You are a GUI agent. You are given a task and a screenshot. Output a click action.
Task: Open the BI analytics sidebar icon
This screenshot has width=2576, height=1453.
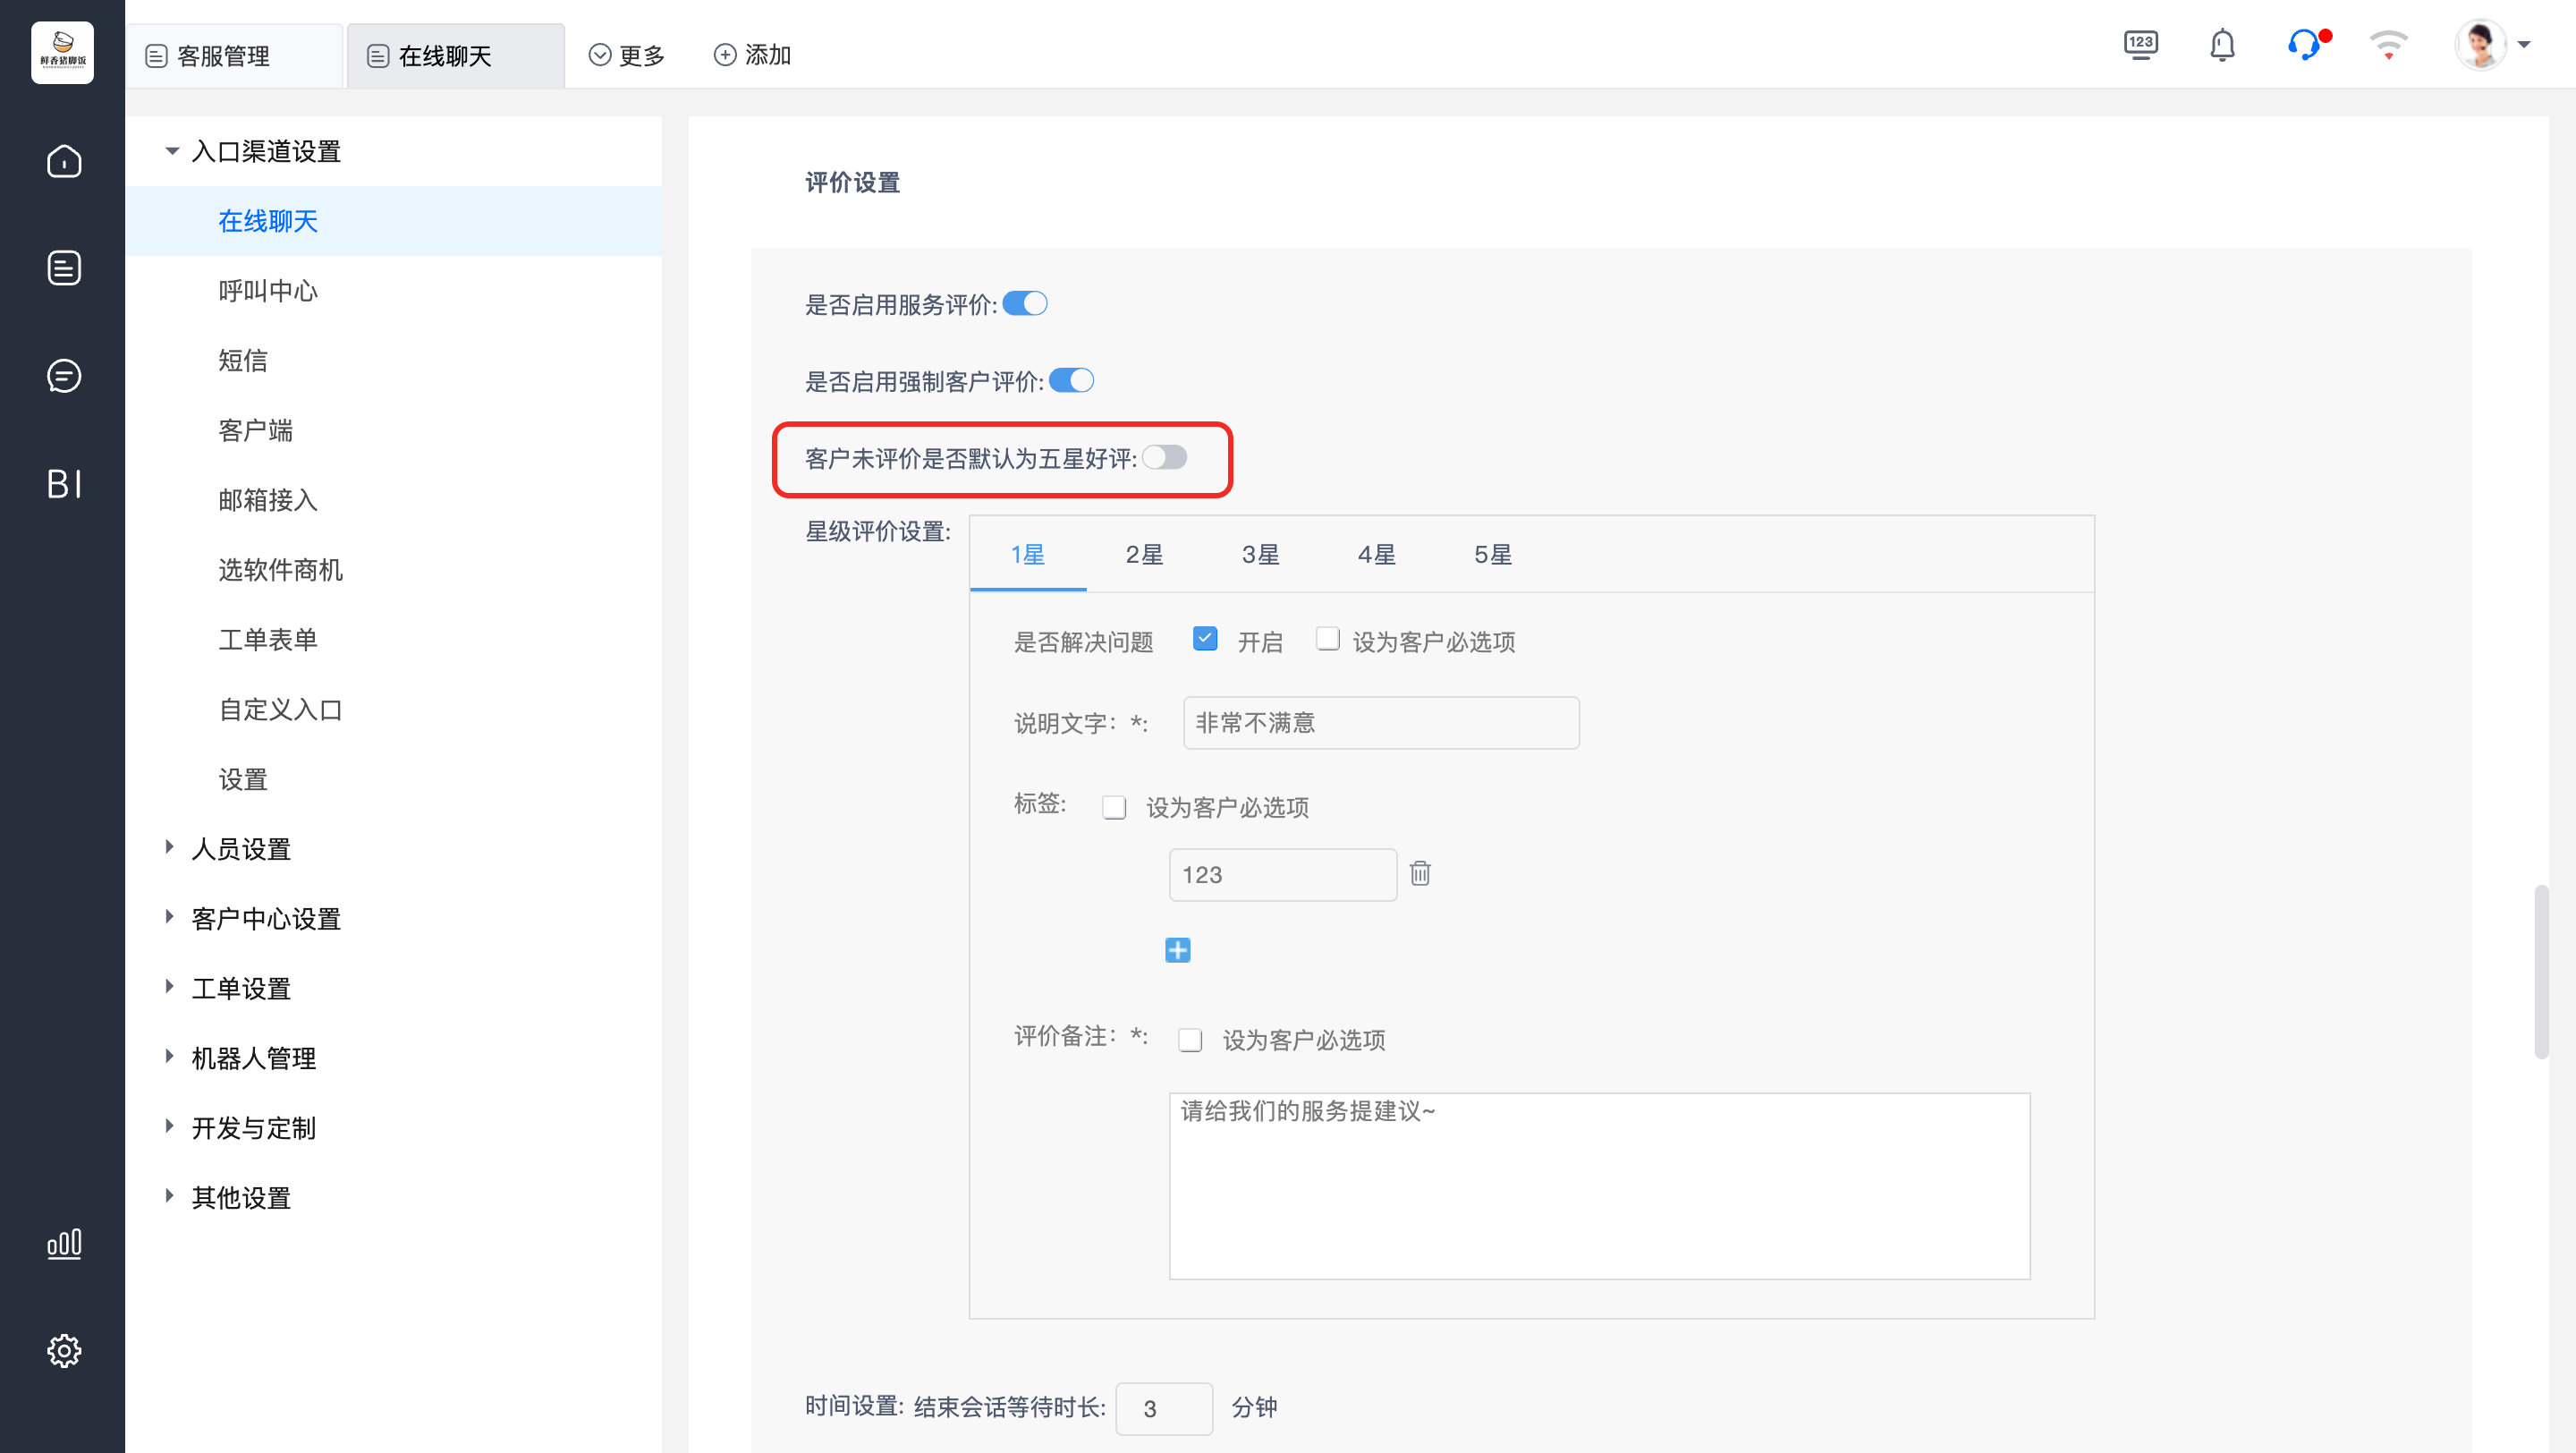[x=64, y=484]
